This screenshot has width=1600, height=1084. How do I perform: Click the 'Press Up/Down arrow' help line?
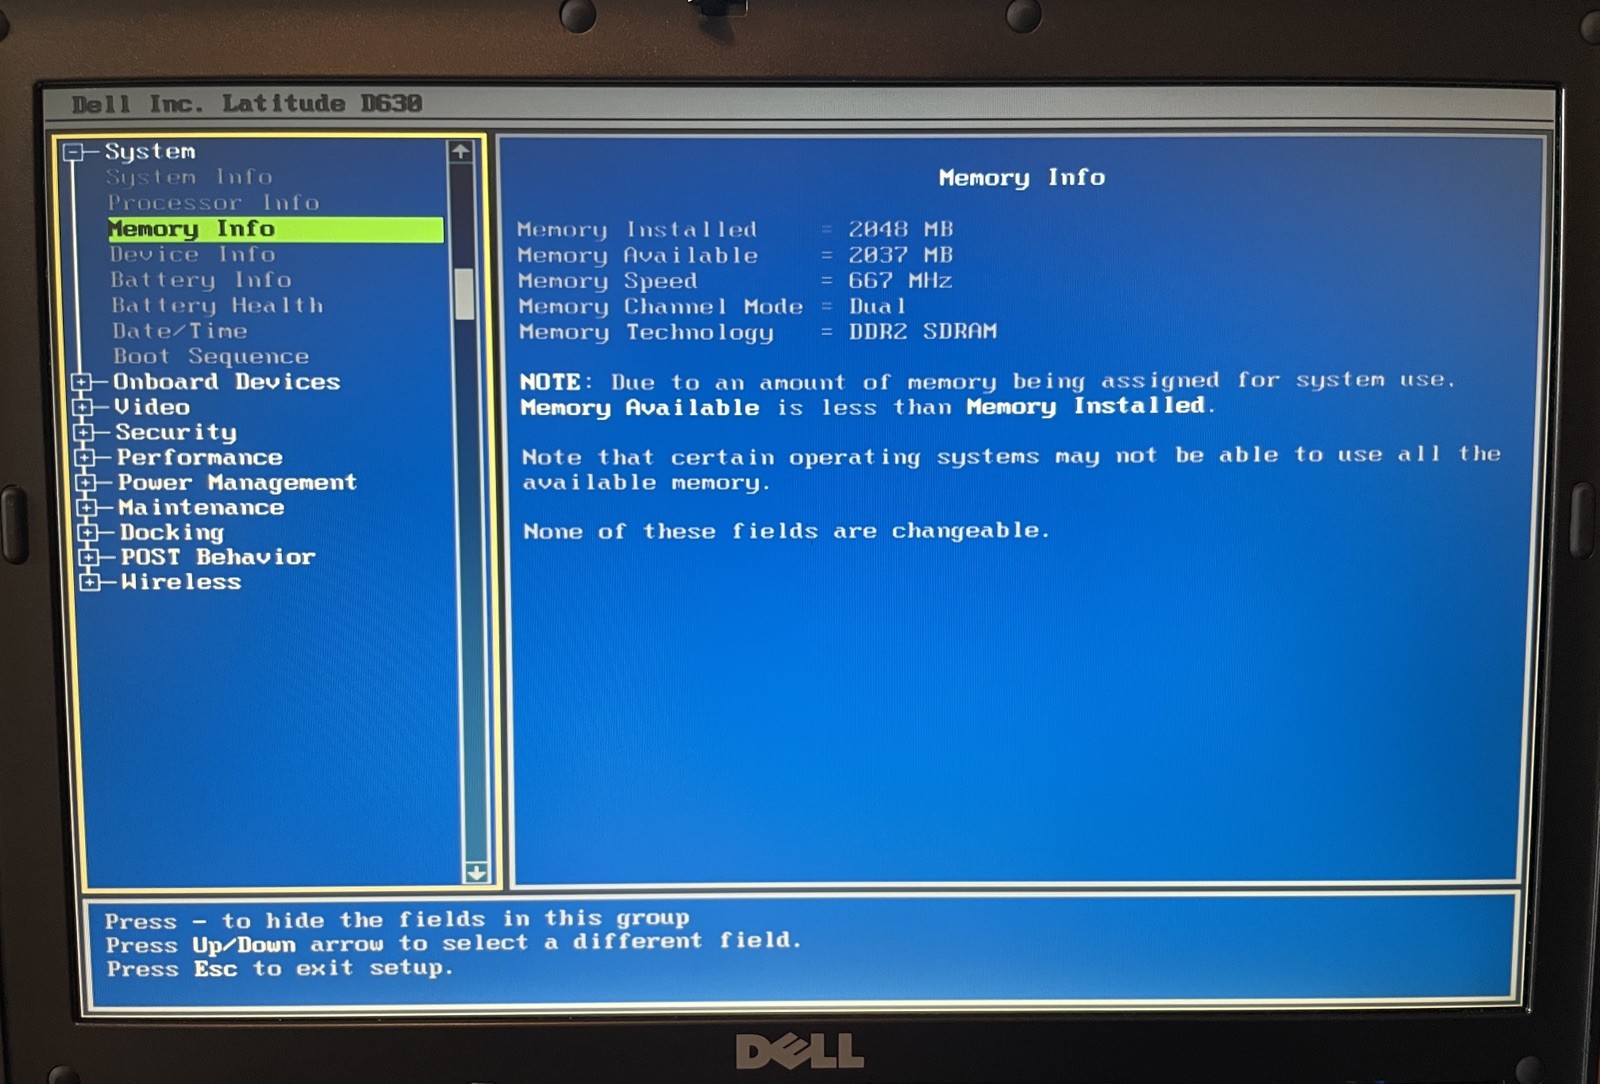point(453,943)
